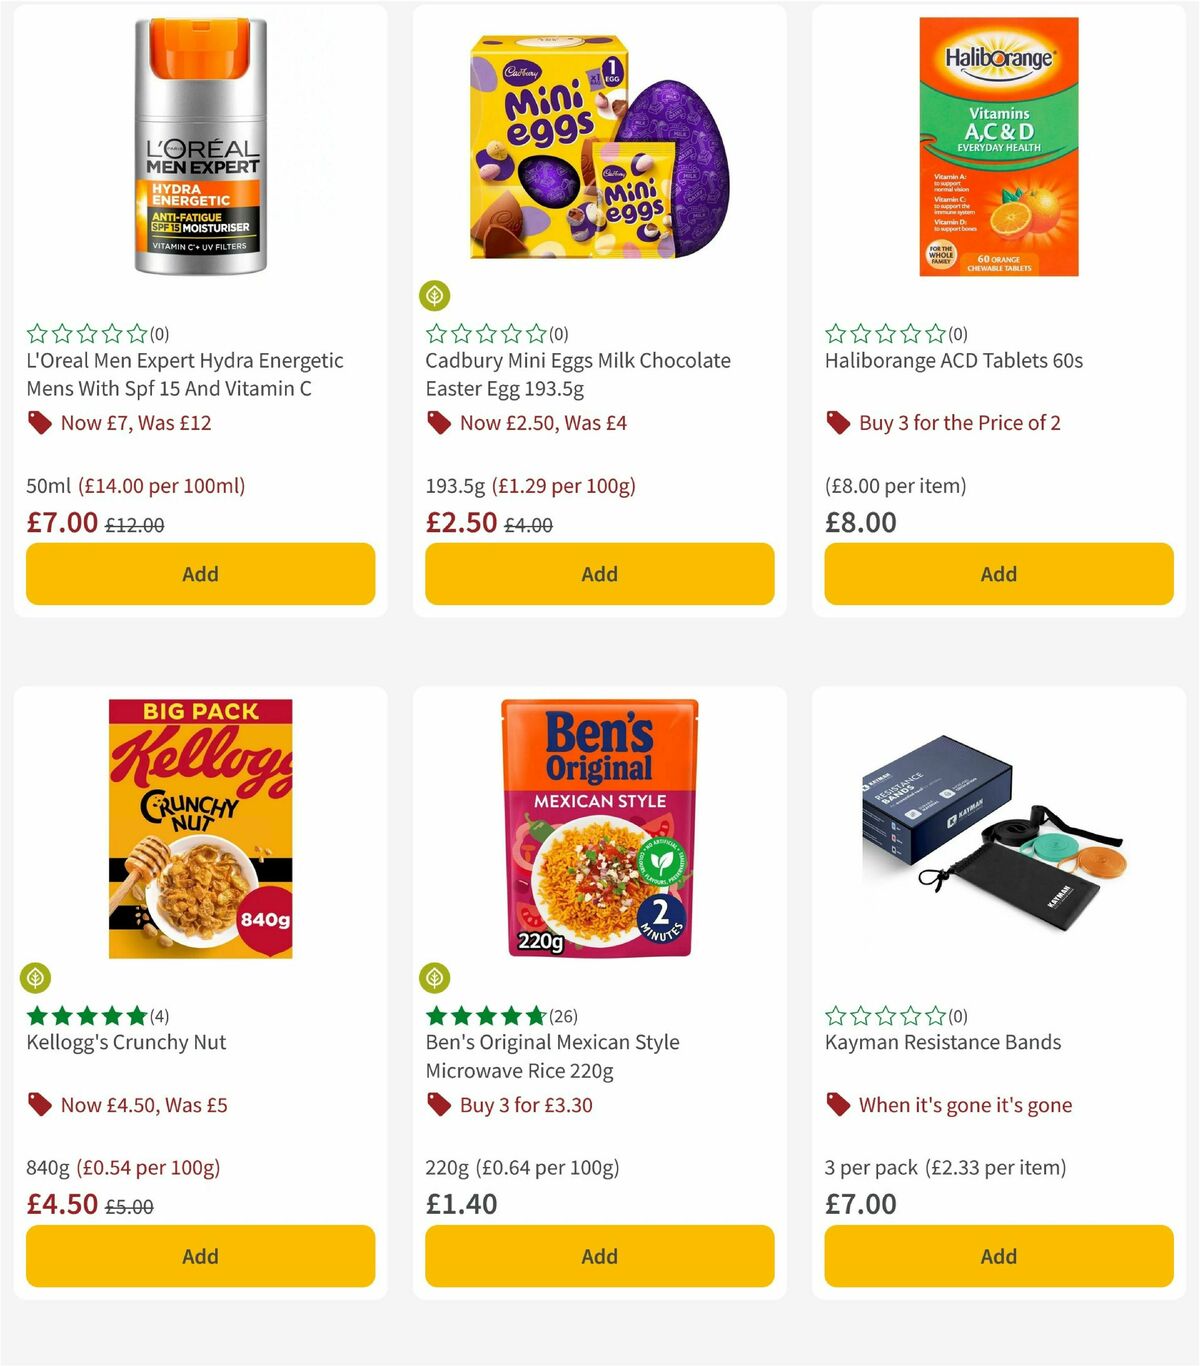Screen dimensions: 1200x1366
Task: Click the price tag icon next to 'Buy 3 for the Price of 2'
Action: pos(837,423)
